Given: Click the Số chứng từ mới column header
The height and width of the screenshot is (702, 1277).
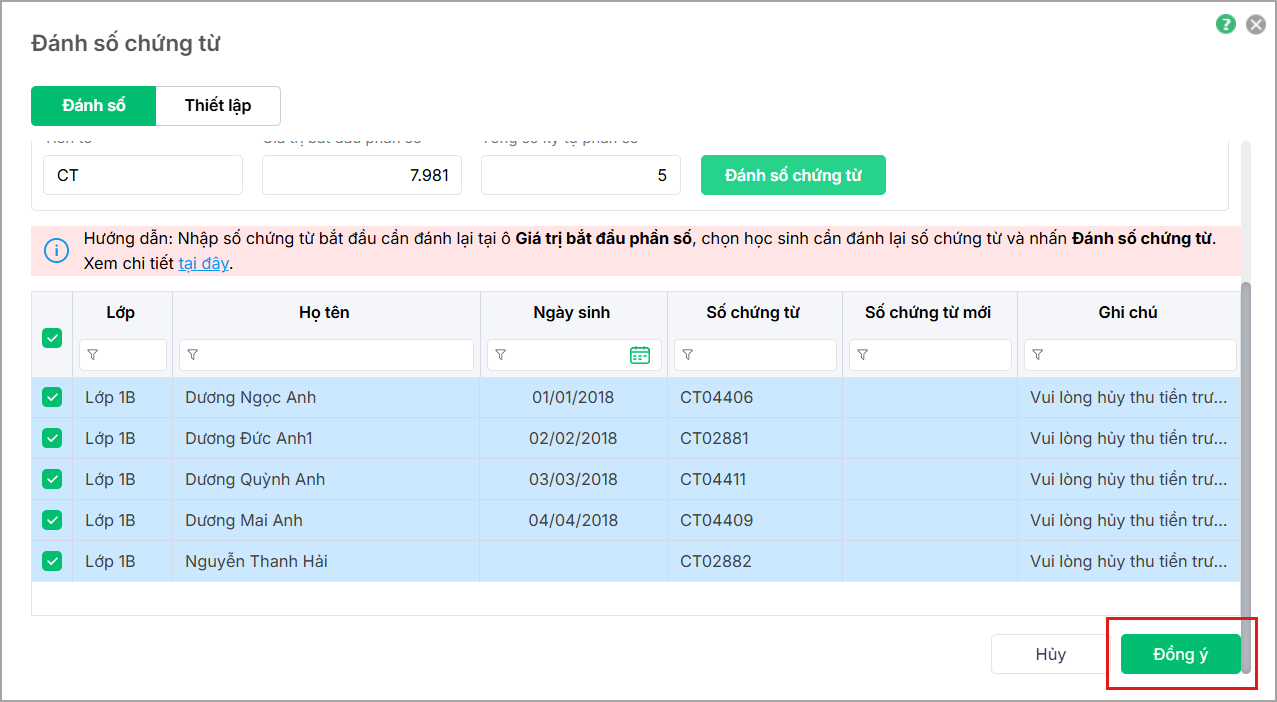Looking at the screenshot, I should pyautogui.click(x=928, y=313).
